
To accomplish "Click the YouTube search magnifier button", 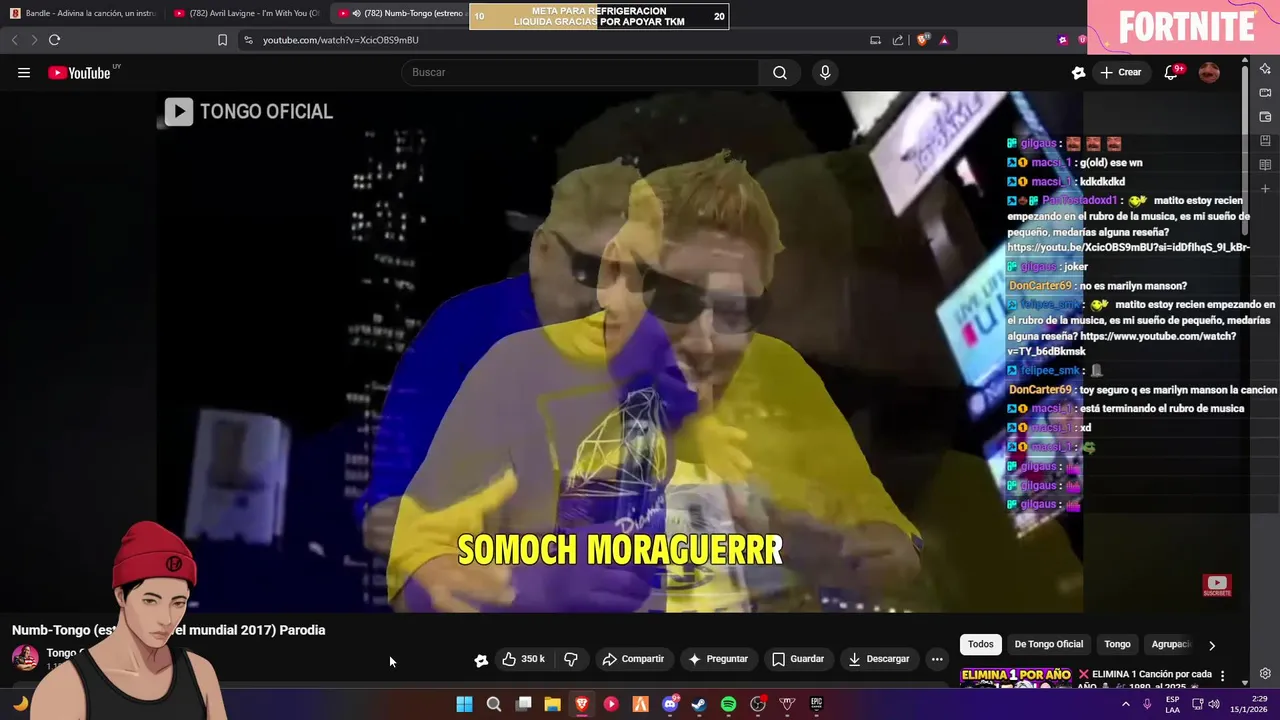I will (x=780, y=72).
